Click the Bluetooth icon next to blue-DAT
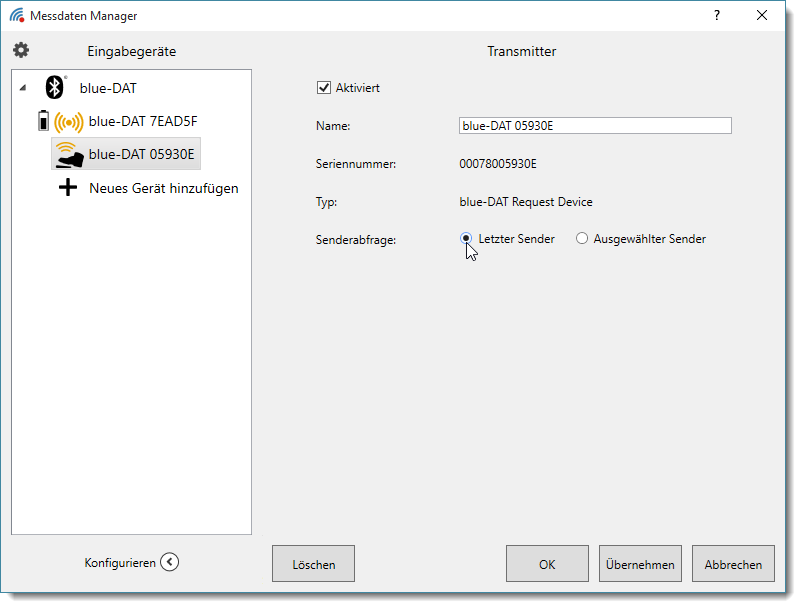The width and height of the screenshot is (801, 608). click(55, 88)
